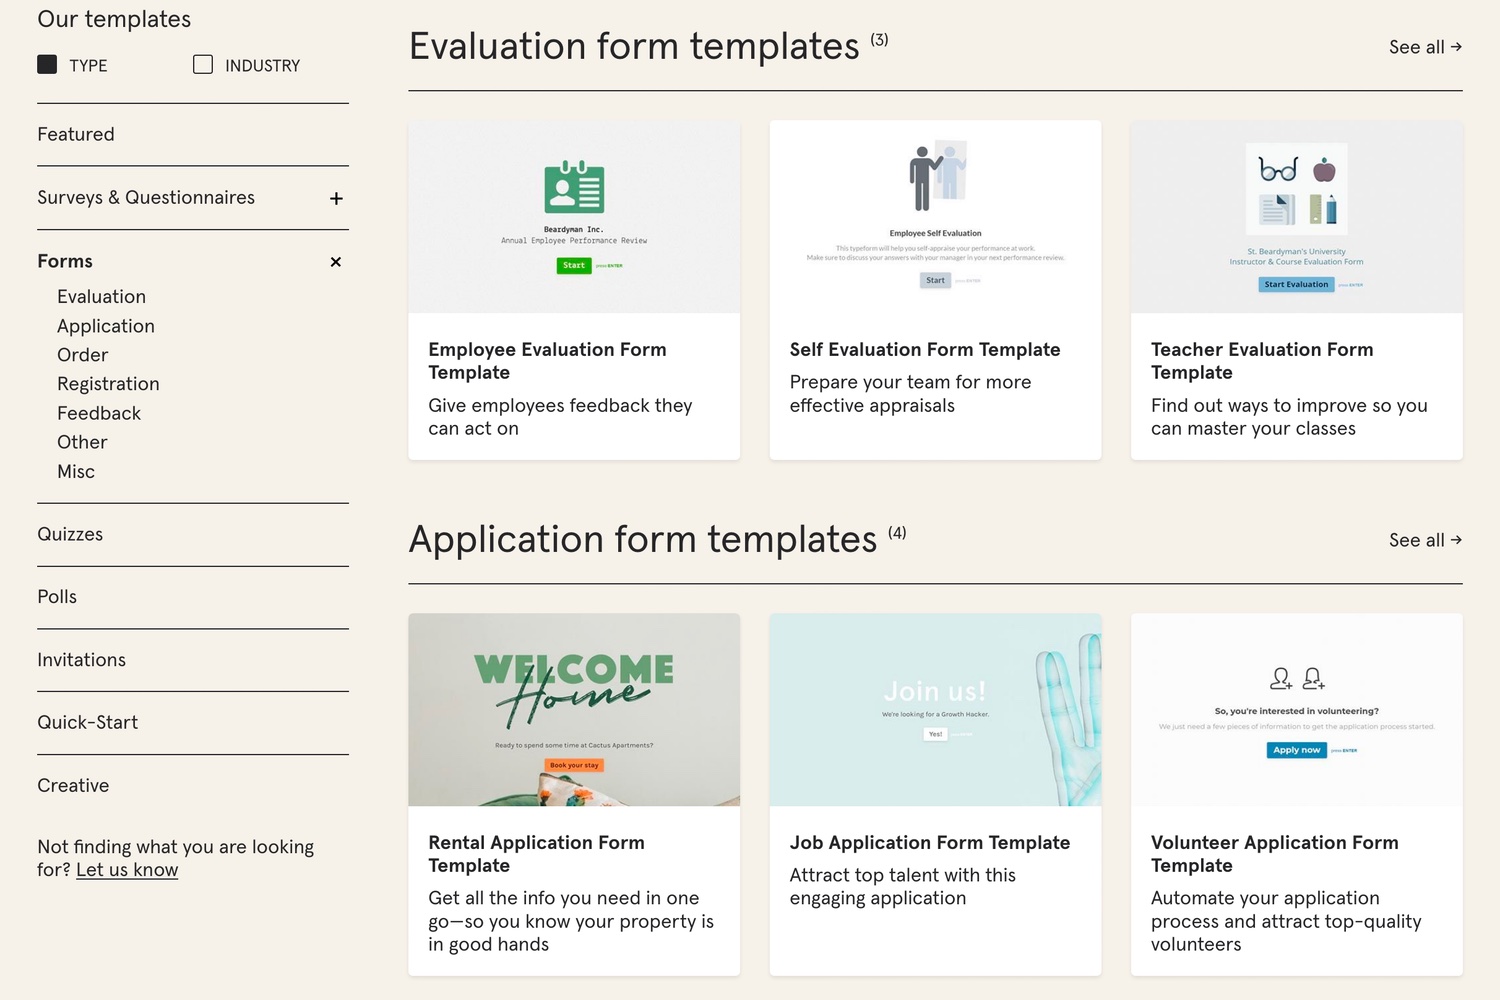Select the Quizzes category in the sidebar
The width and height of the screenshot is (1500, 1000).
coord(70,534)
